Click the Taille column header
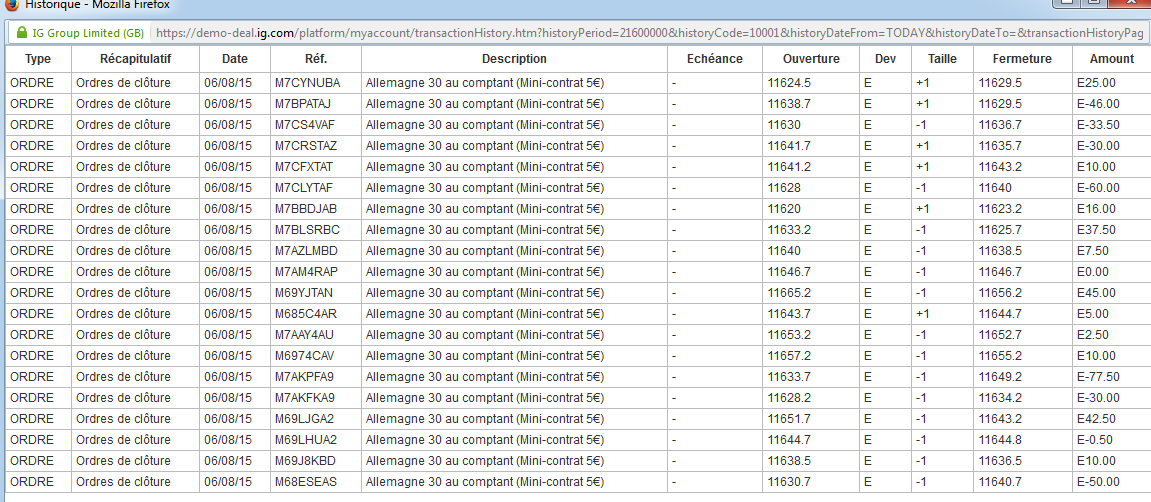This screenshot has height=502, width=1151. pyautogui.click(x=942, y=59)
